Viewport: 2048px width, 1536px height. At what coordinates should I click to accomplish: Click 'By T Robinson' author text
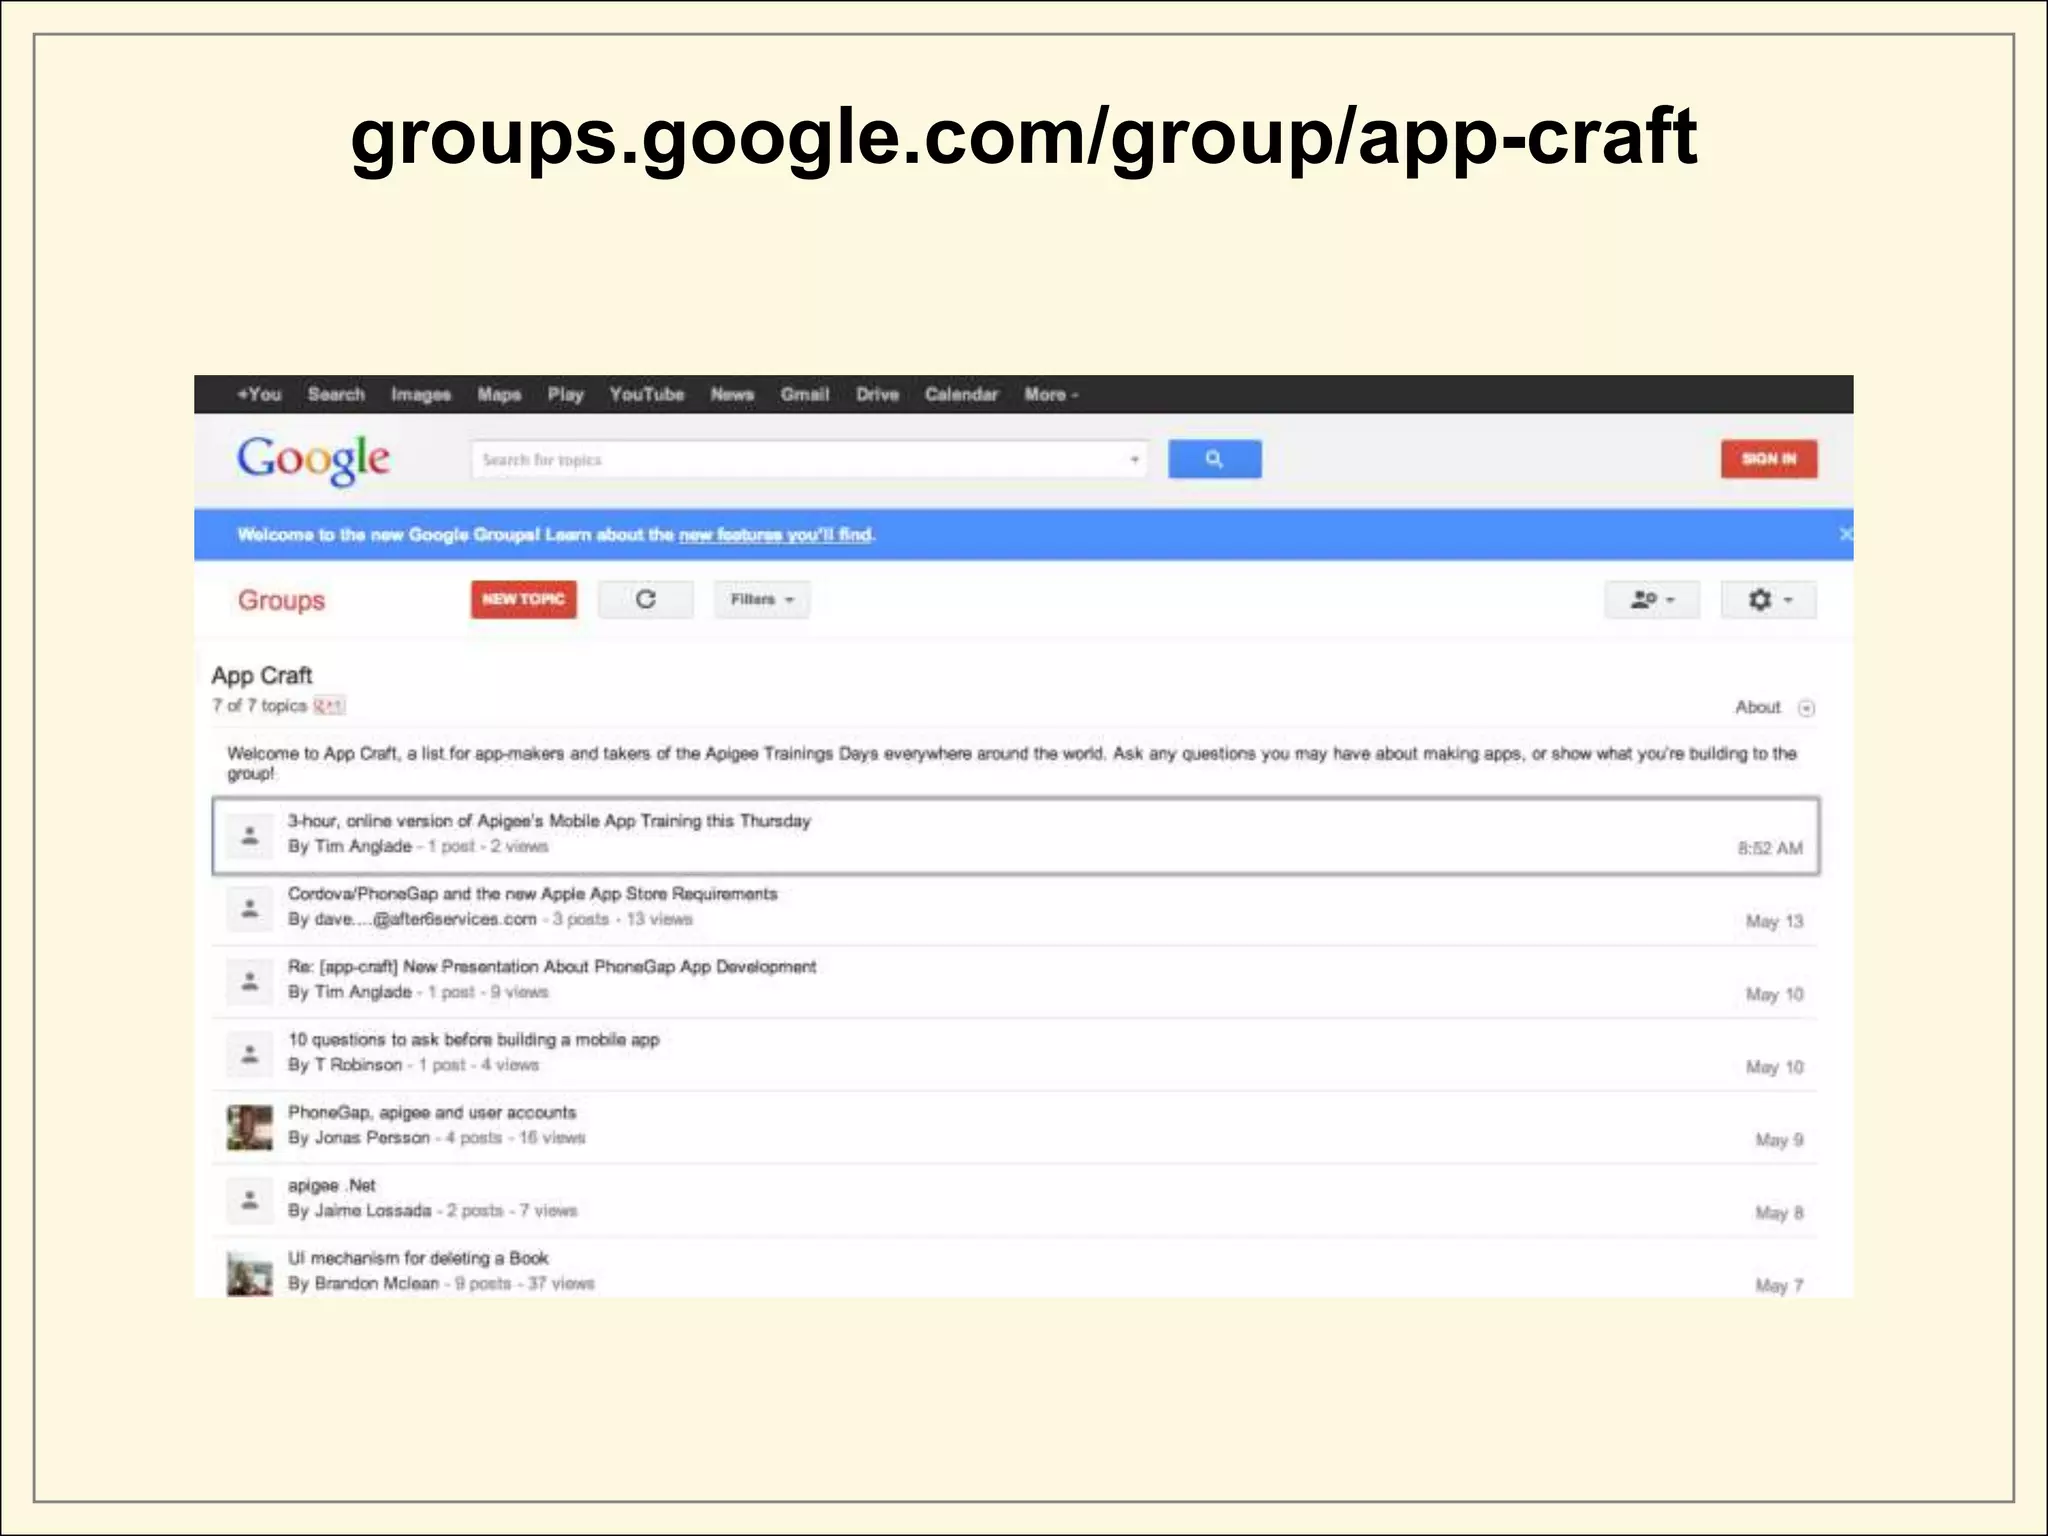click(x=345, y=1065)
